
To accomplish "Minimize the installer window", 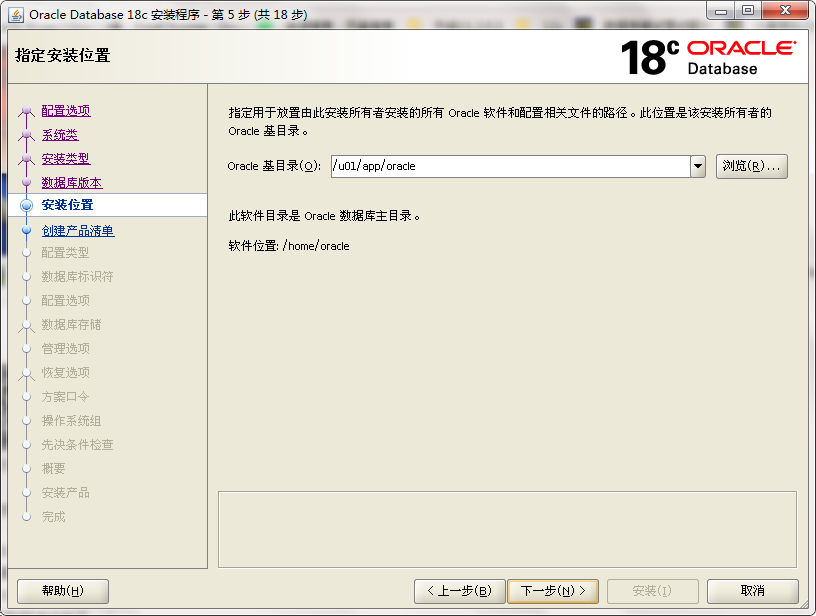I will coord(721,11).
